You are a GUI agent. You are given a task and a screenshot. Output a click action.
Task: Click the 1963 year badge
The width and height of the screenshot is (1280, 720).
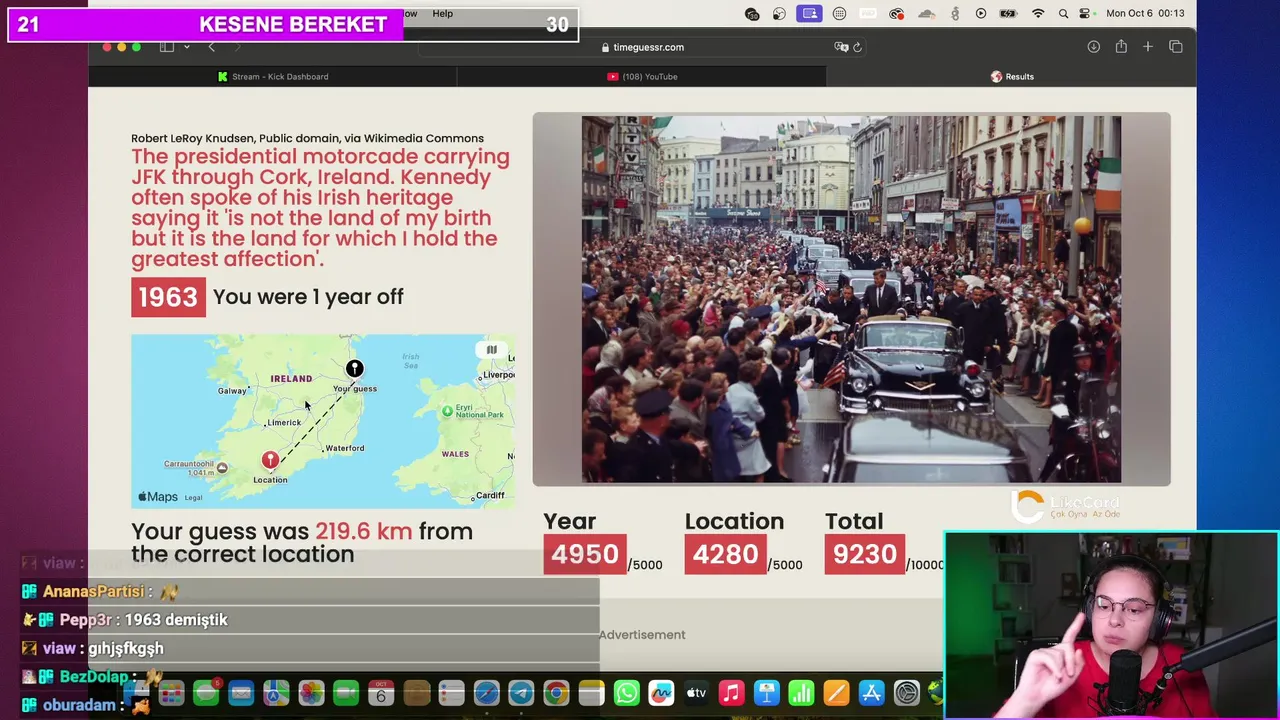click(168, 297)
